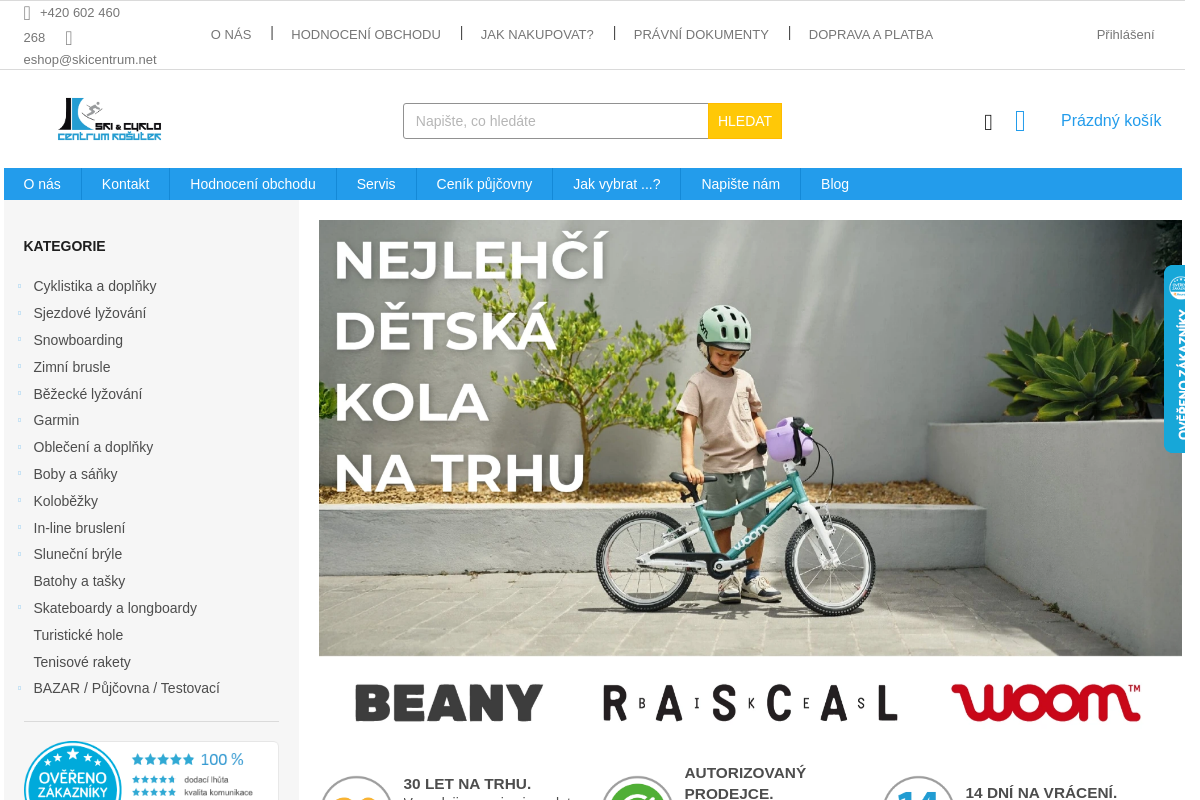
Task: Open the shopping cart icon
Action: pos(1020,121)
